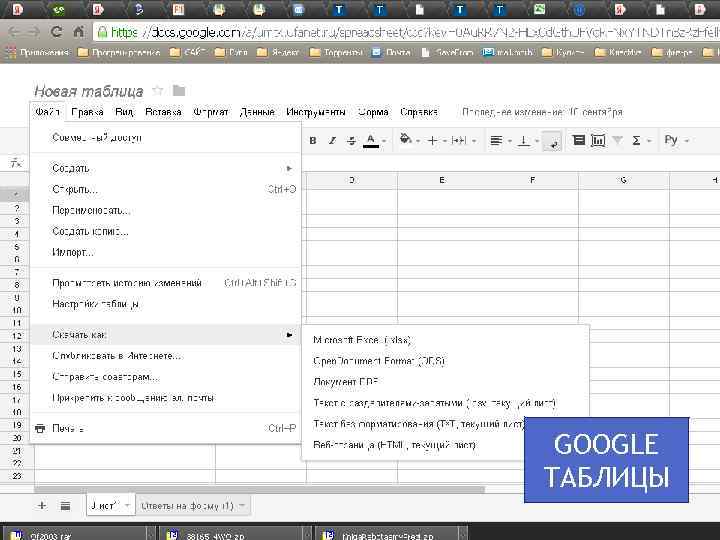The height and width of the screenshot is (540, 720).
Task: Apply strikethrough formatting
Action: coord(351,141)
